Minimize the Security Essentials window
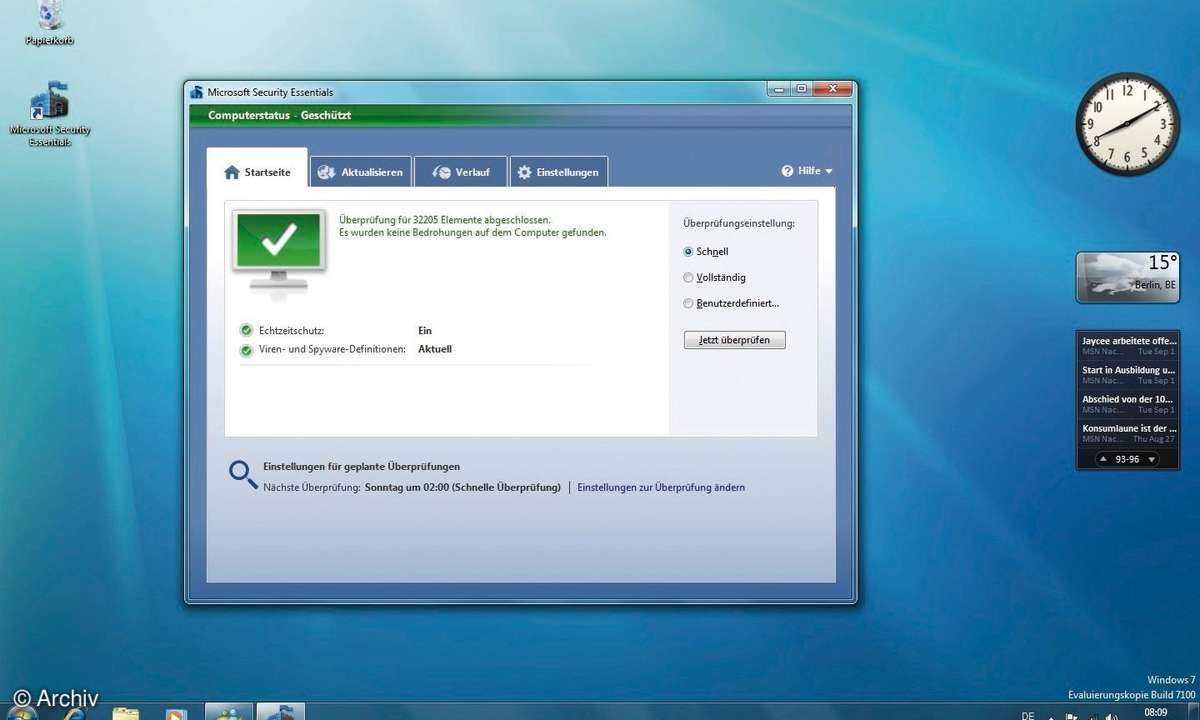This screenshot has width=1200, height=720. tap(777, 89)
